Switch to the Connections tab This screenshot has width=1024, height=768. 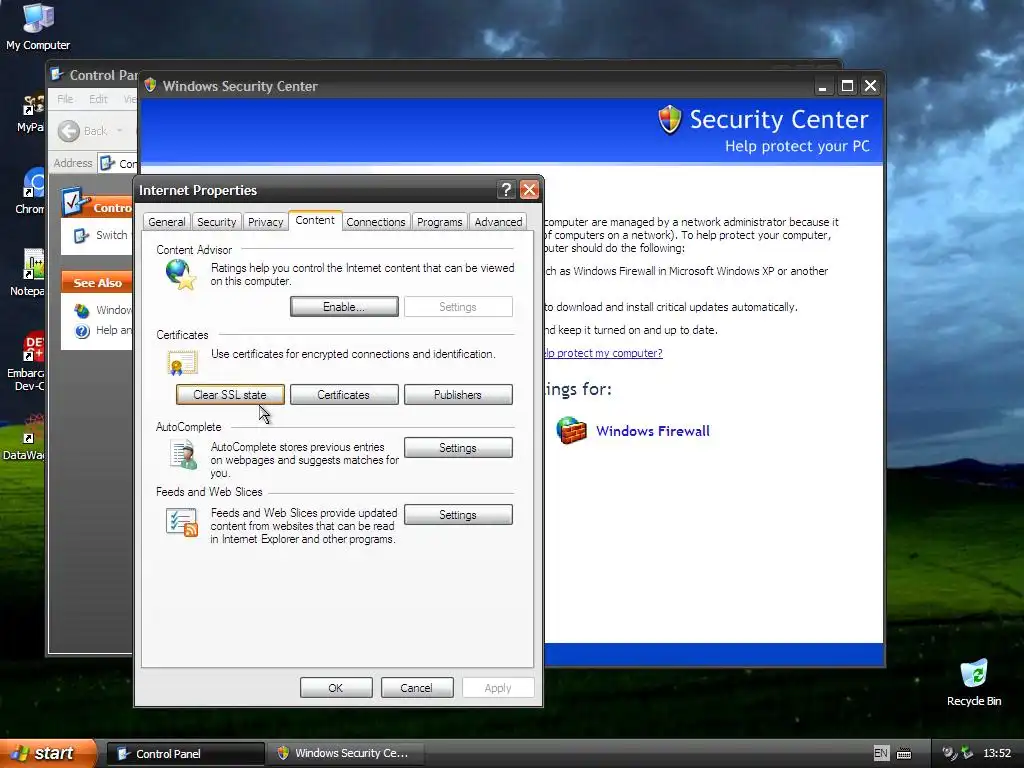[376, 222]
